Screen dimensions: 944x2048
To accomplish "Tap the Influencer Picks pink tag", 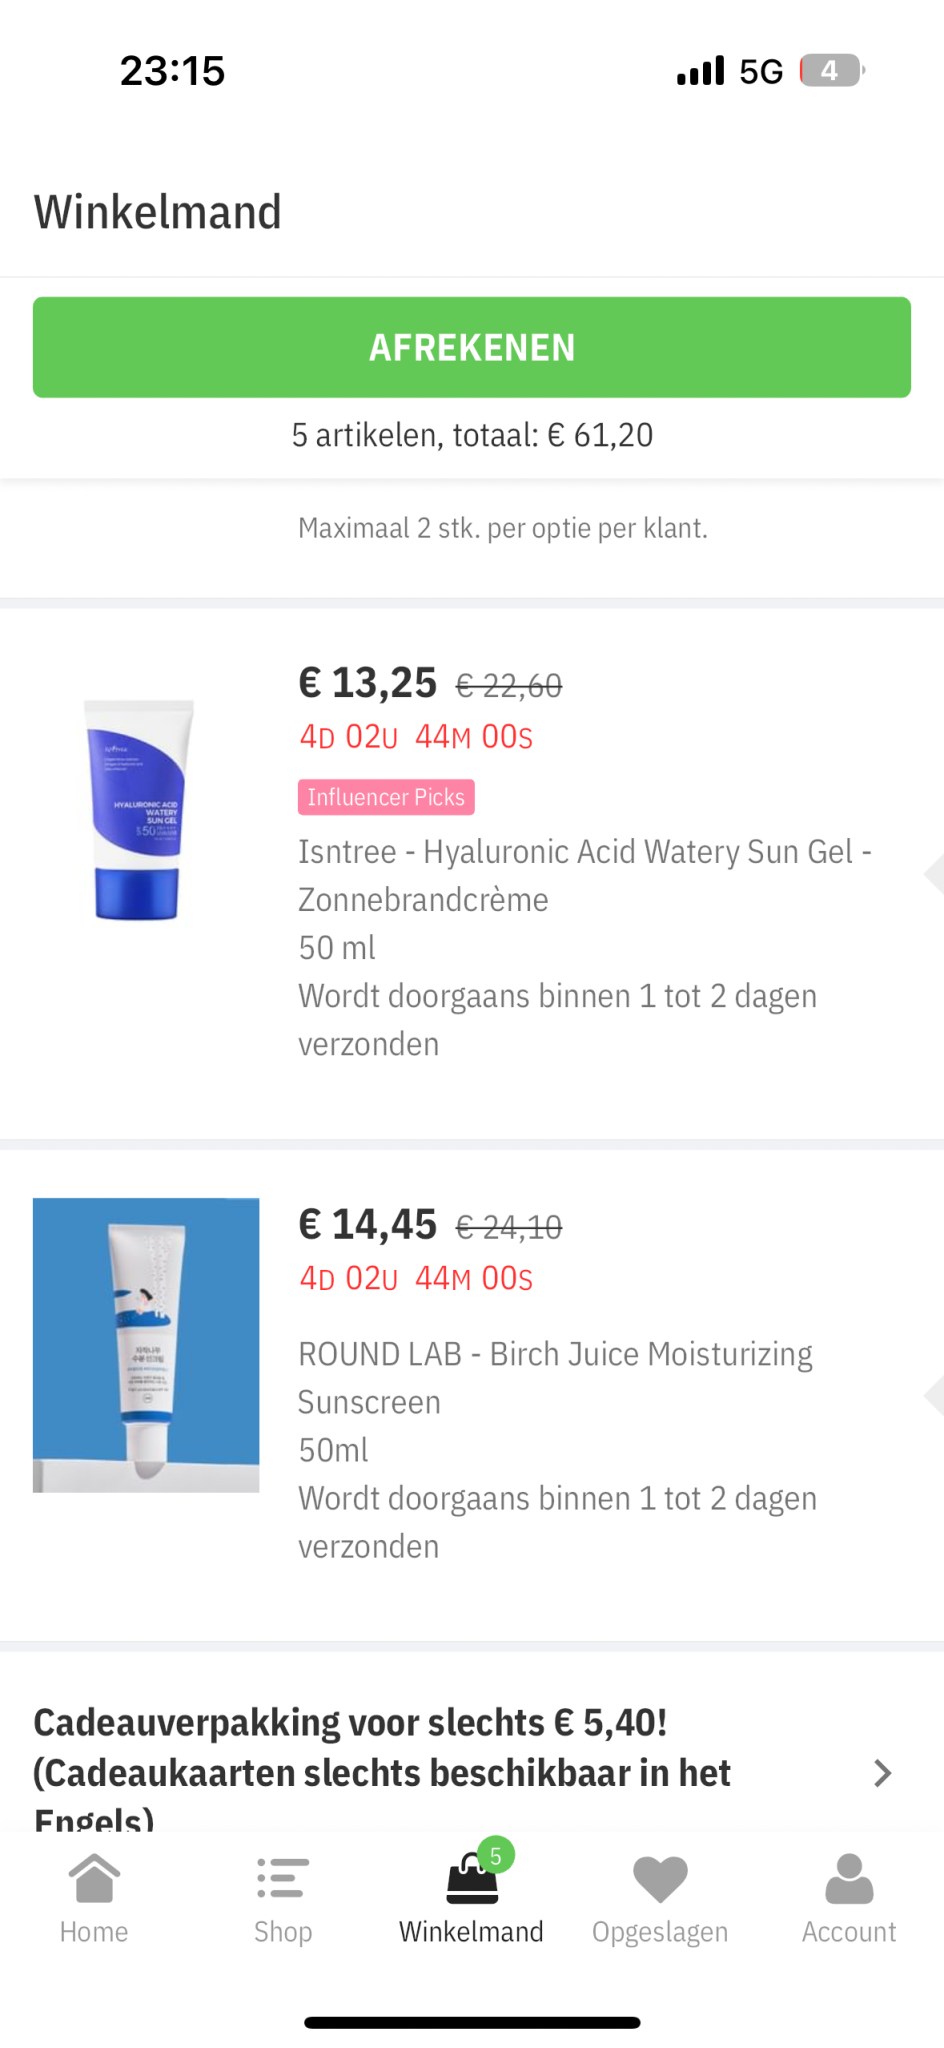I will pos(386,797).
